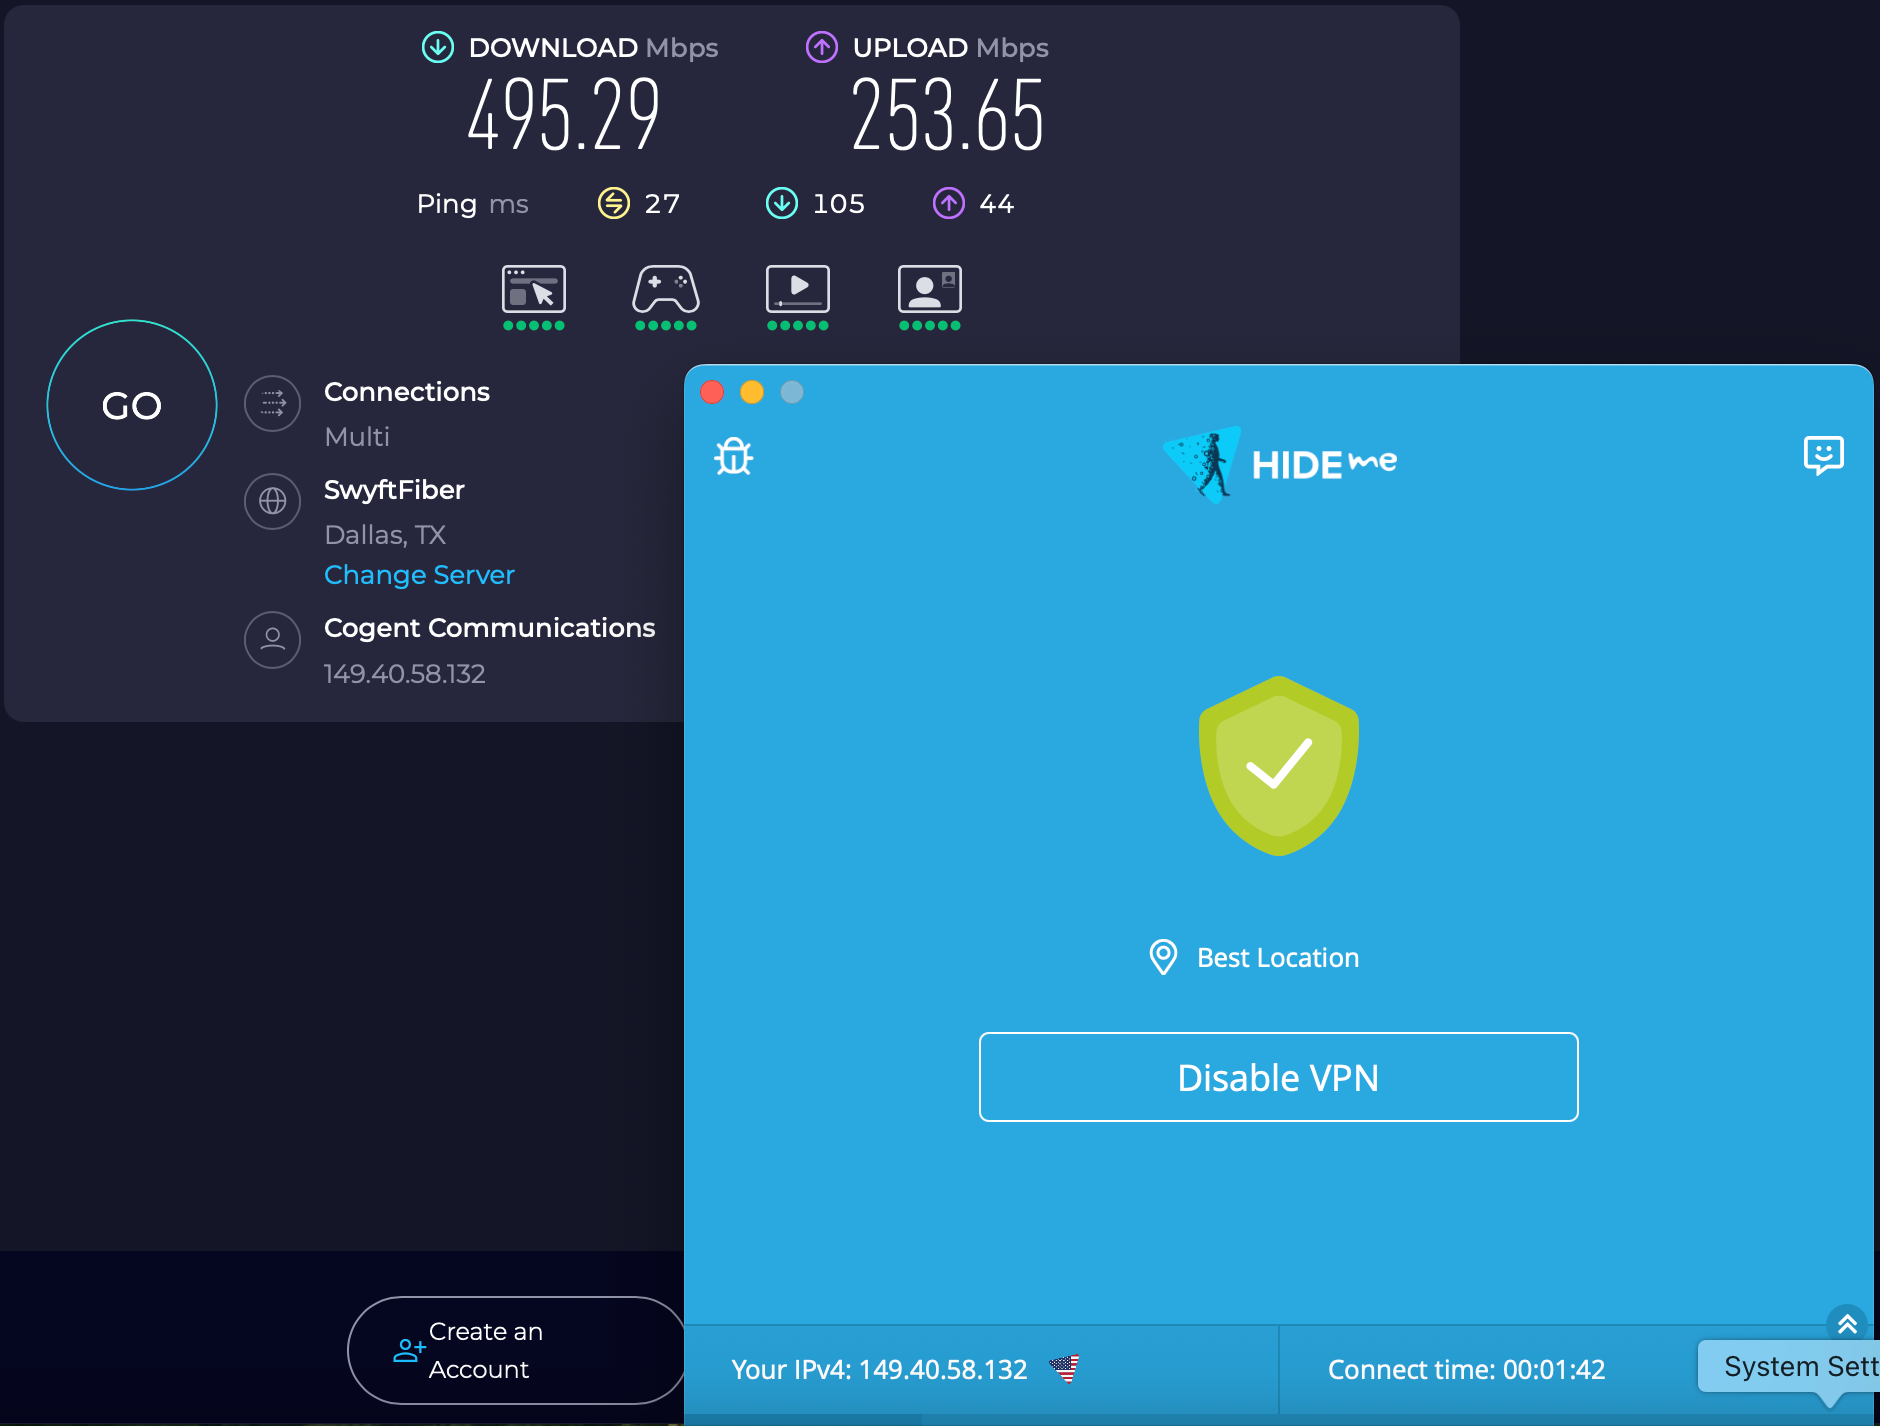Click the SwyftFiber server name
This screenshot has height=1426, width=1880.
click(394, 490)
